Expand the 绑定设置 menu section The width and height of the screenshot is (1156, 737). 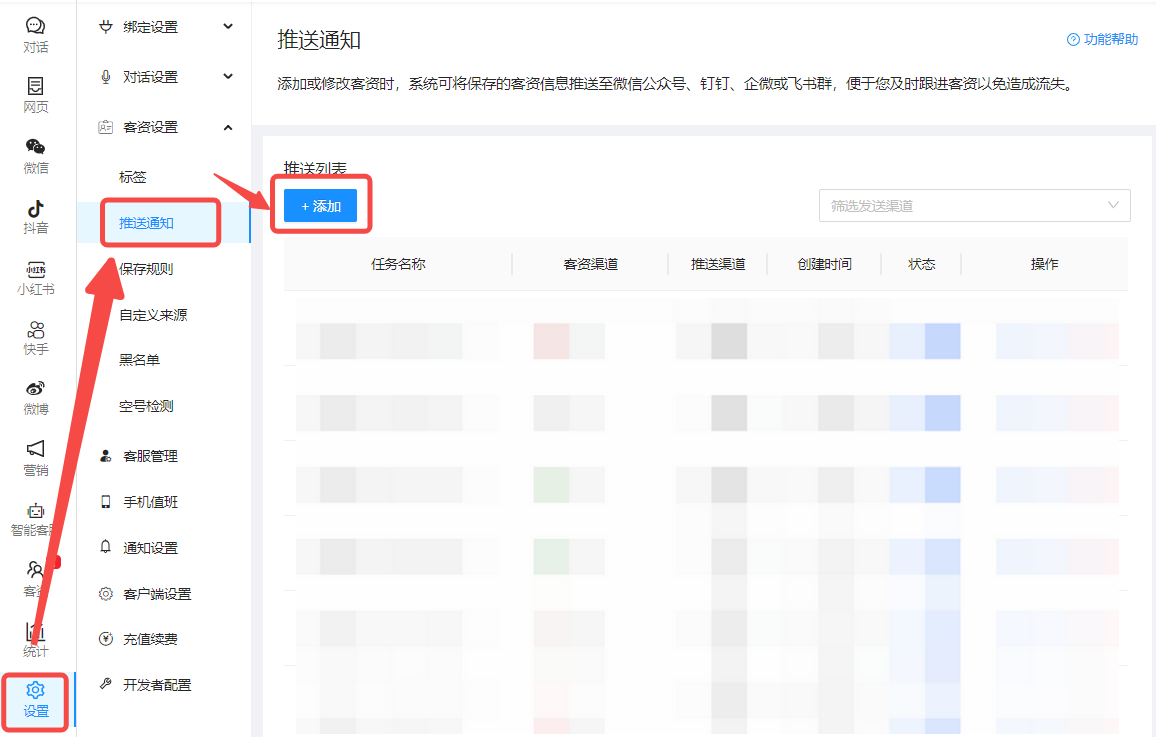166,27
